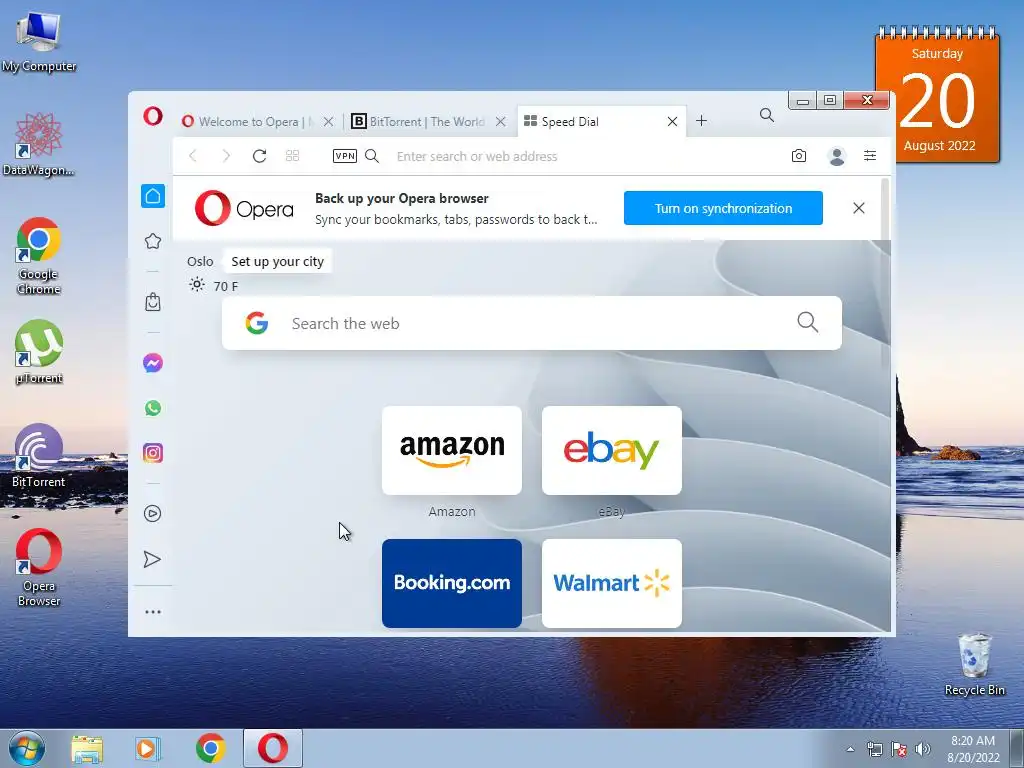Click the Set up your city link
The height and width of the screenshot is (768, 1024).
[278, 261]
